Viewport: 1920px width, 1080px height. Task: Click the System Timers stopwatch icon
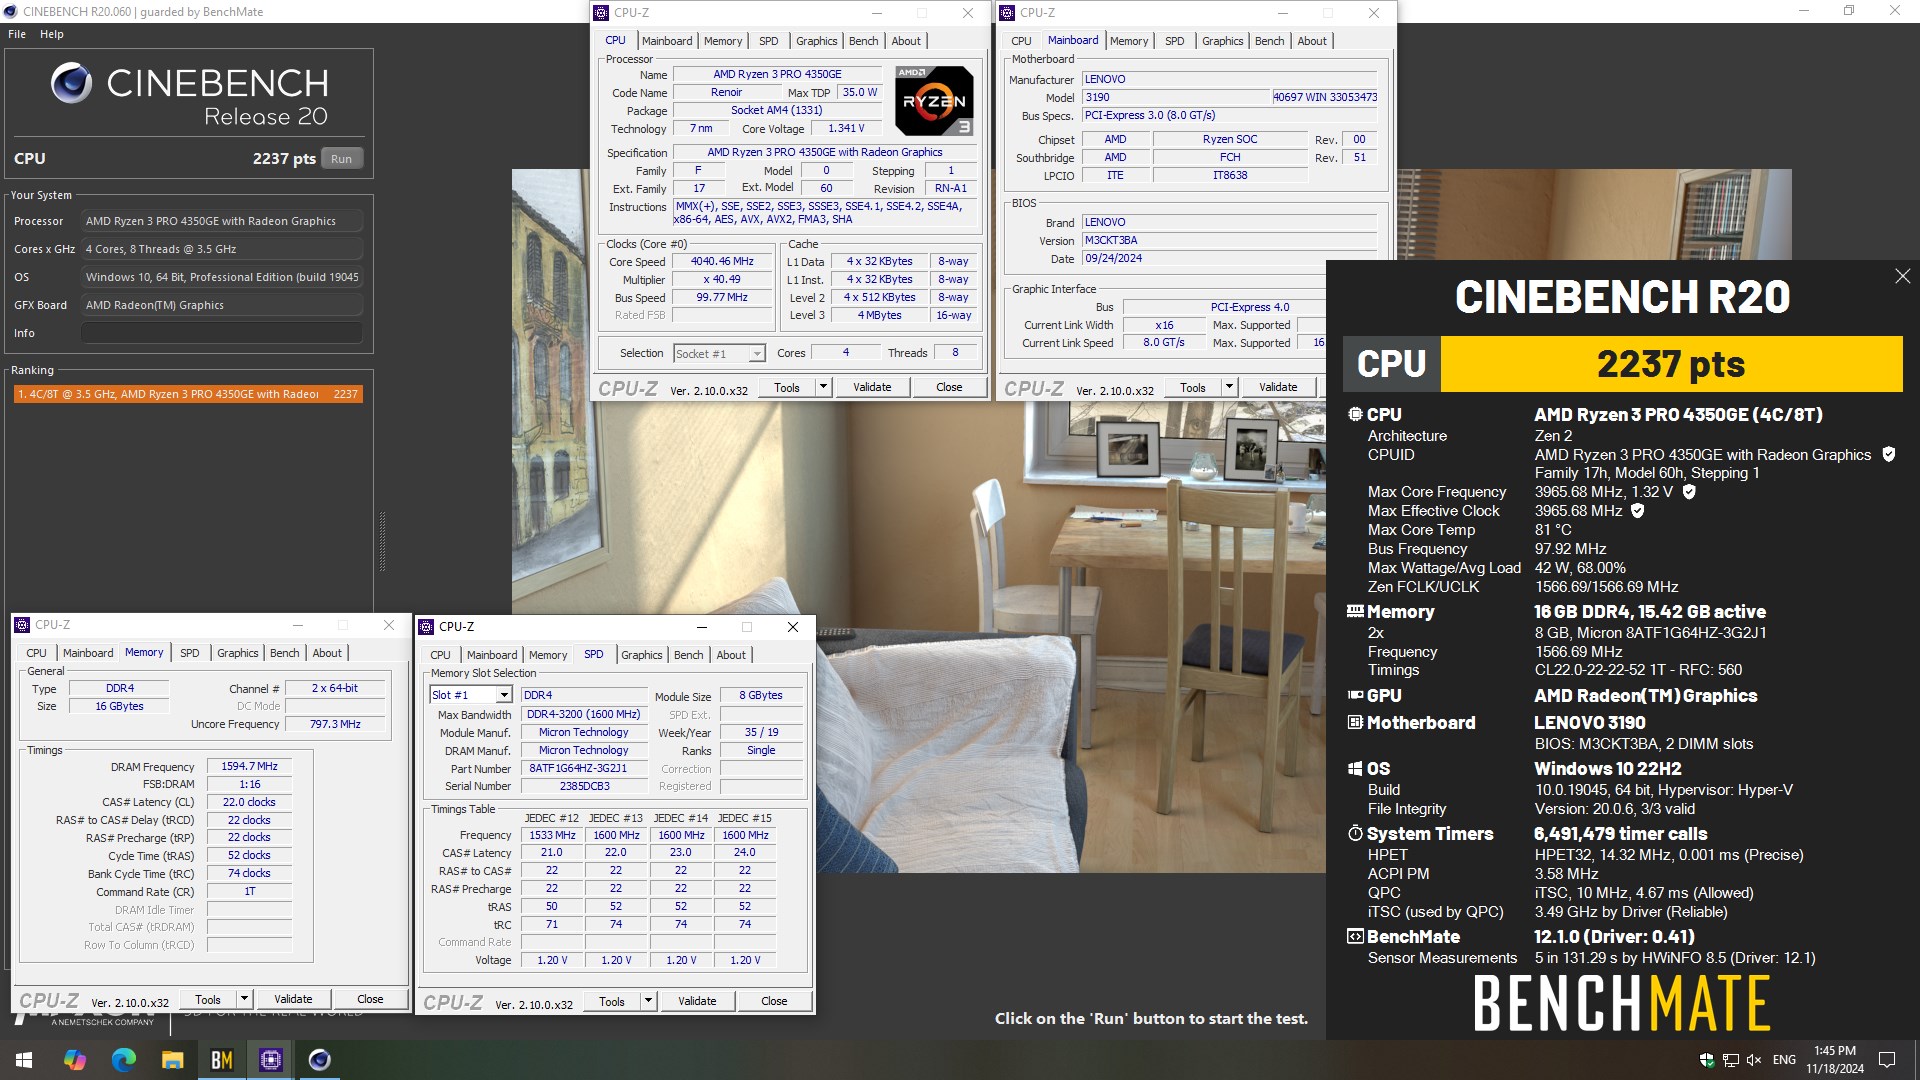point(1355,833)
